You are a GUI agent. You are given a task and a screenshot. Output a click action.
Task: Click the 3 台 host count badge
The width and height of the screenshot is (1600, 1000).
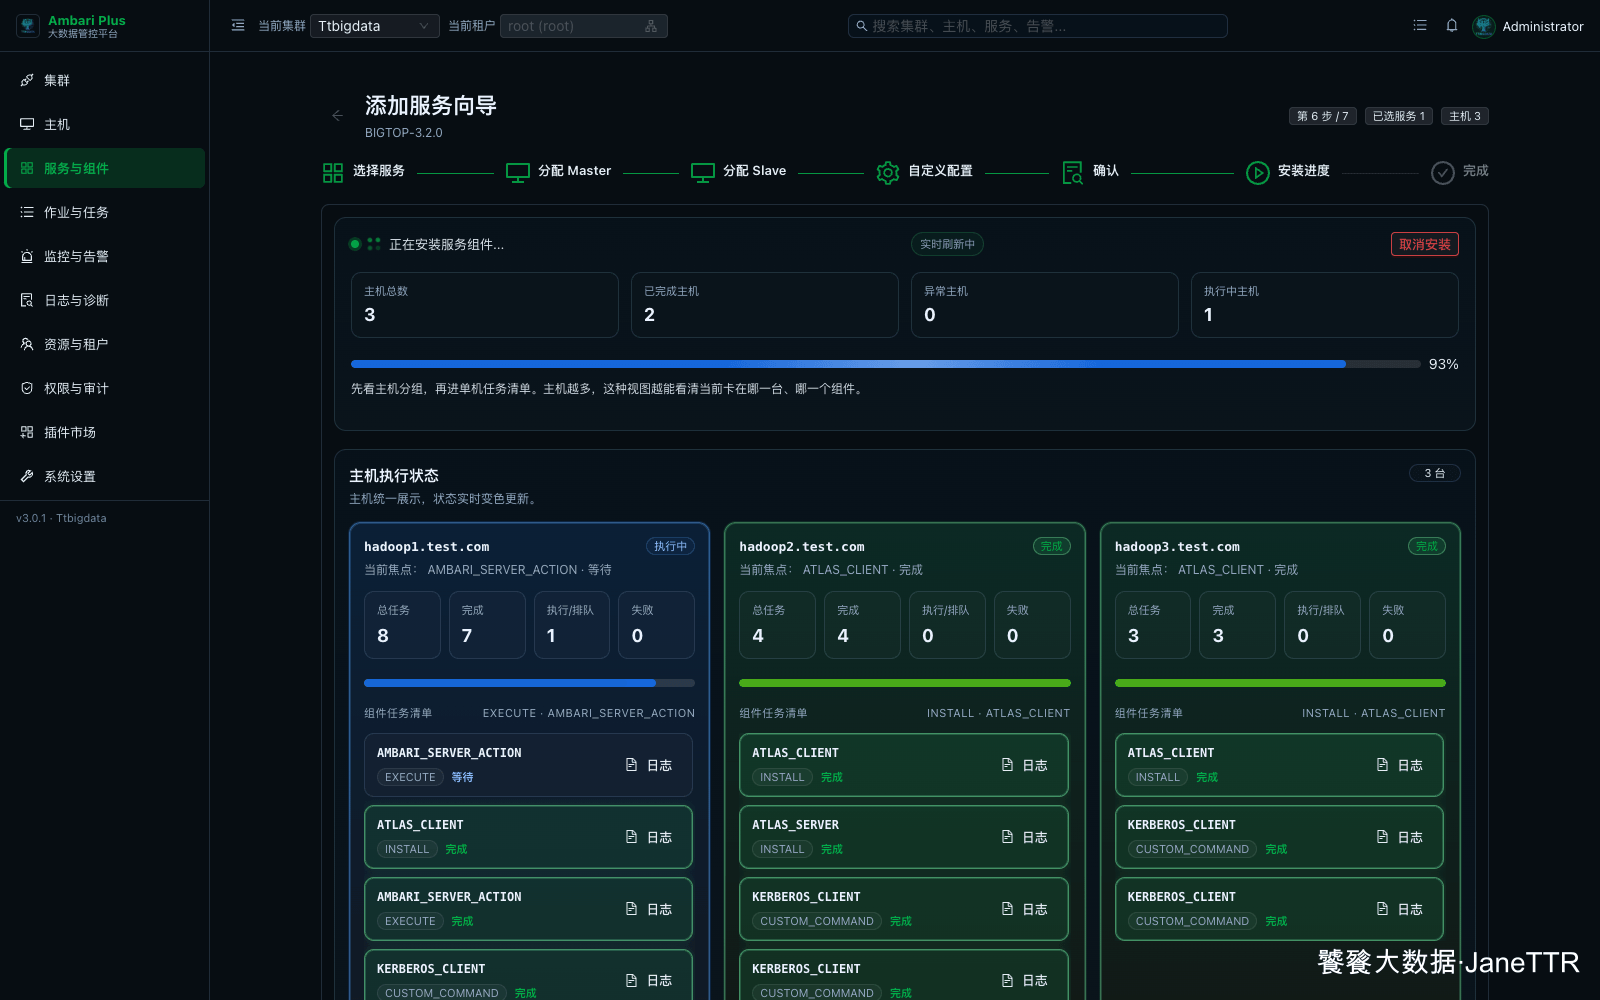pyautogui.click(x=1435, y=473)
